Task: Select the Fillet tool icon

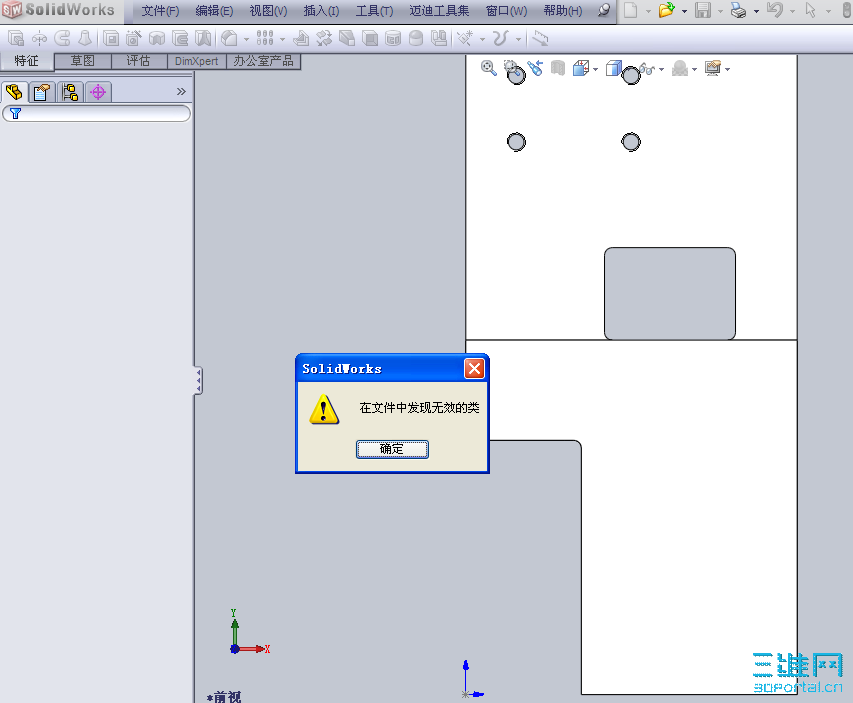Action: 230,38
